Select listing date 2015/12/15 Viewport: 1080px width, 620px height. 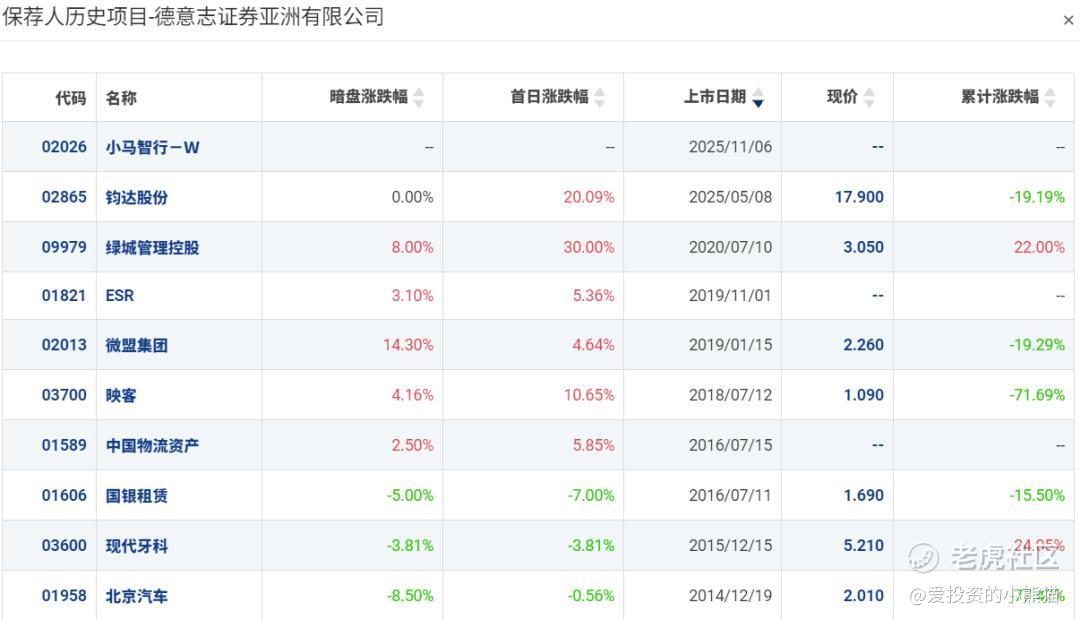(x=730, y=546)
